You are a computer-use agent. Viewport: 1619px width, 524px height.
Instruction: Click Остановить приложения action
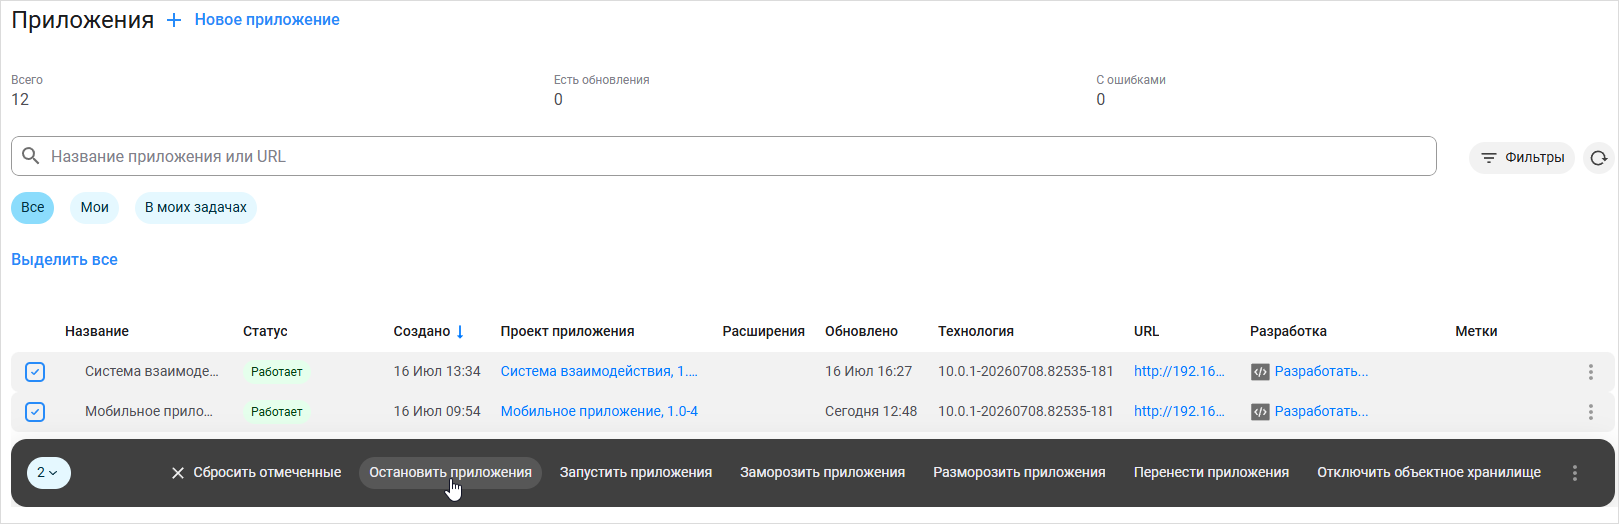pos(450,473)
